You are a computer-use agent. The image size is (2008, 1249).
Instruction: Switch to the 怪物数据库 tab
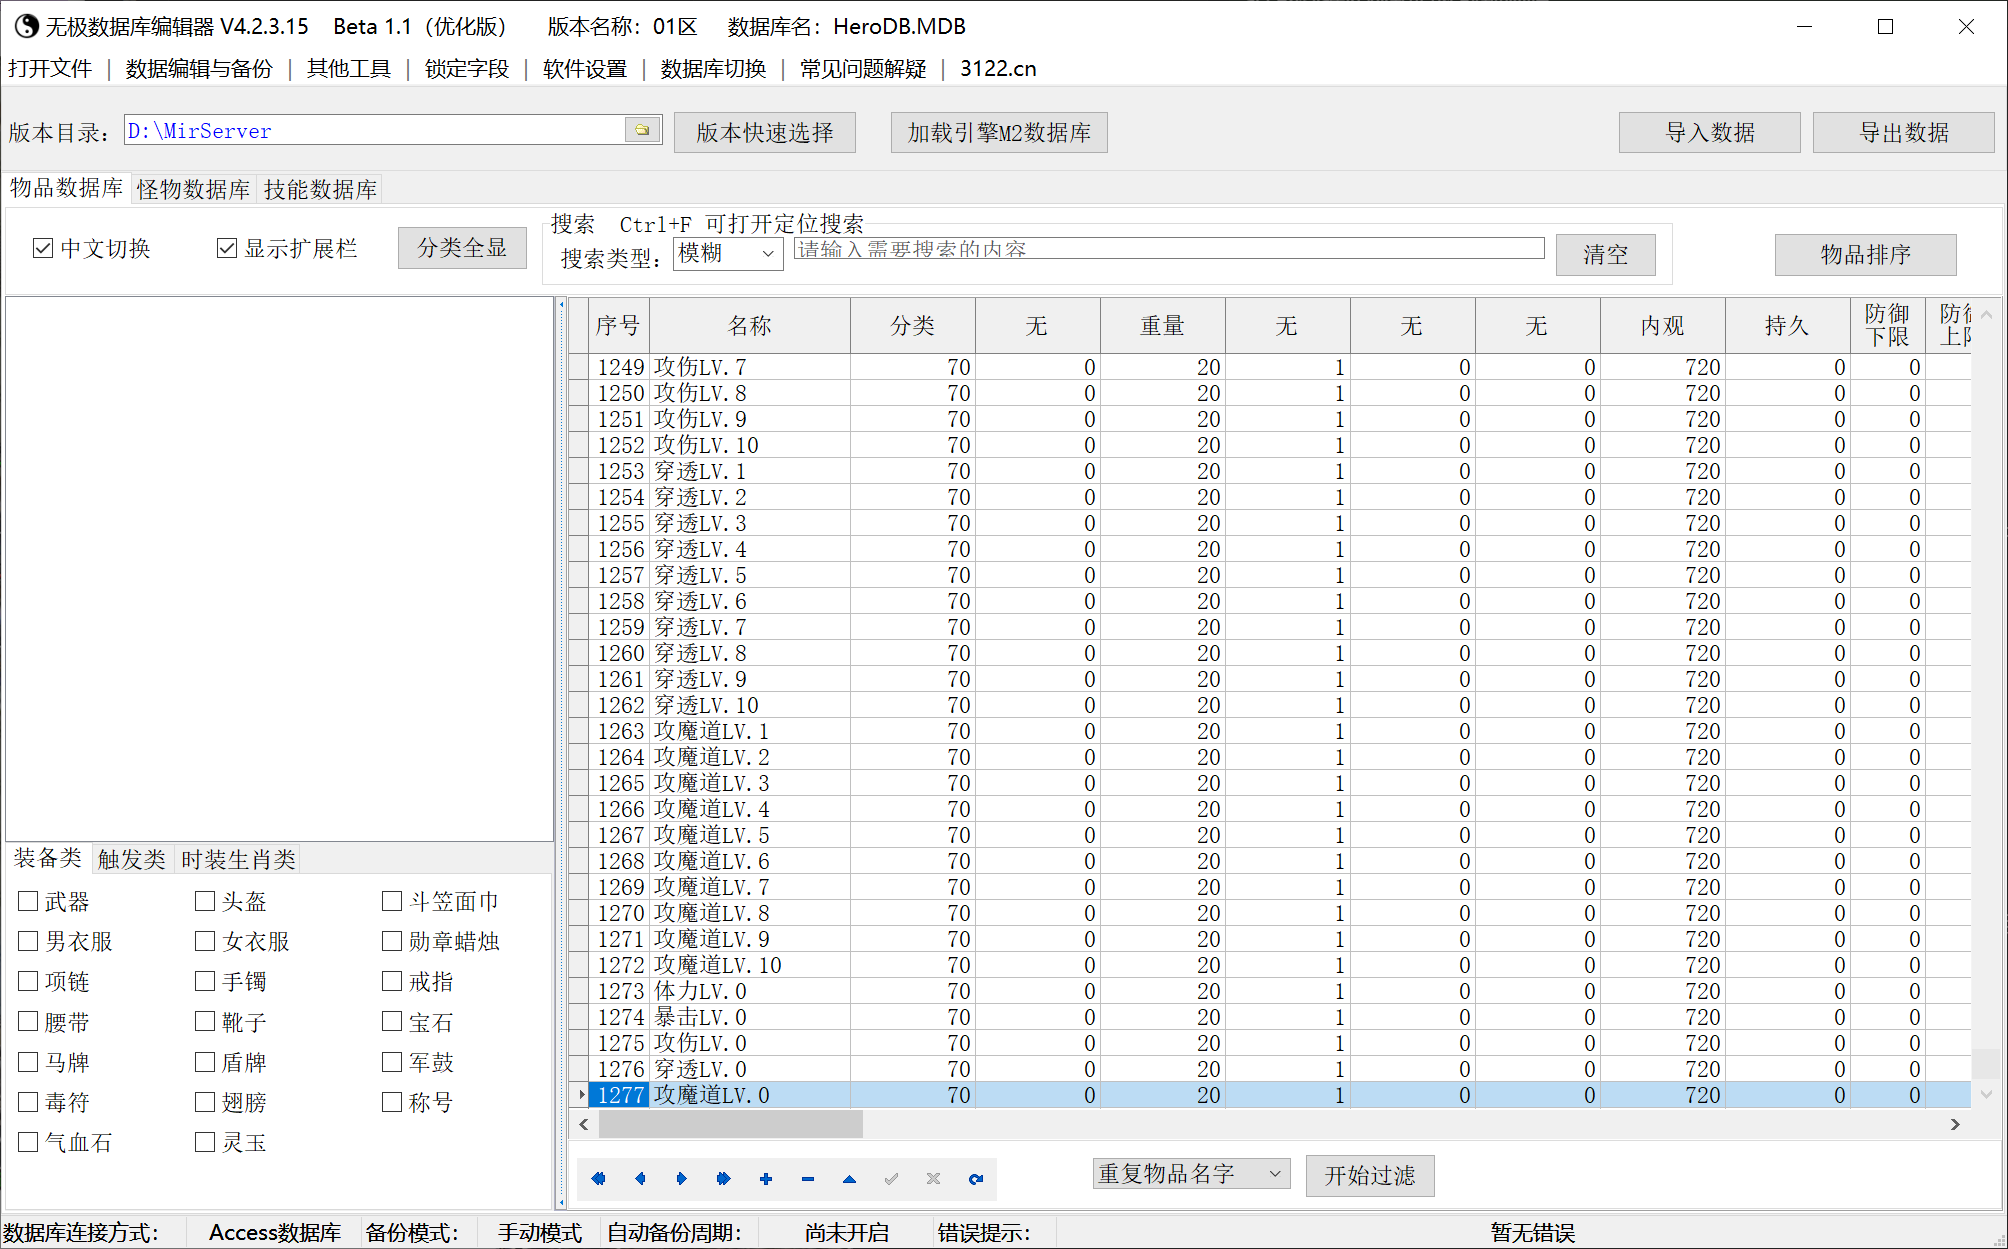click(193, 189)
